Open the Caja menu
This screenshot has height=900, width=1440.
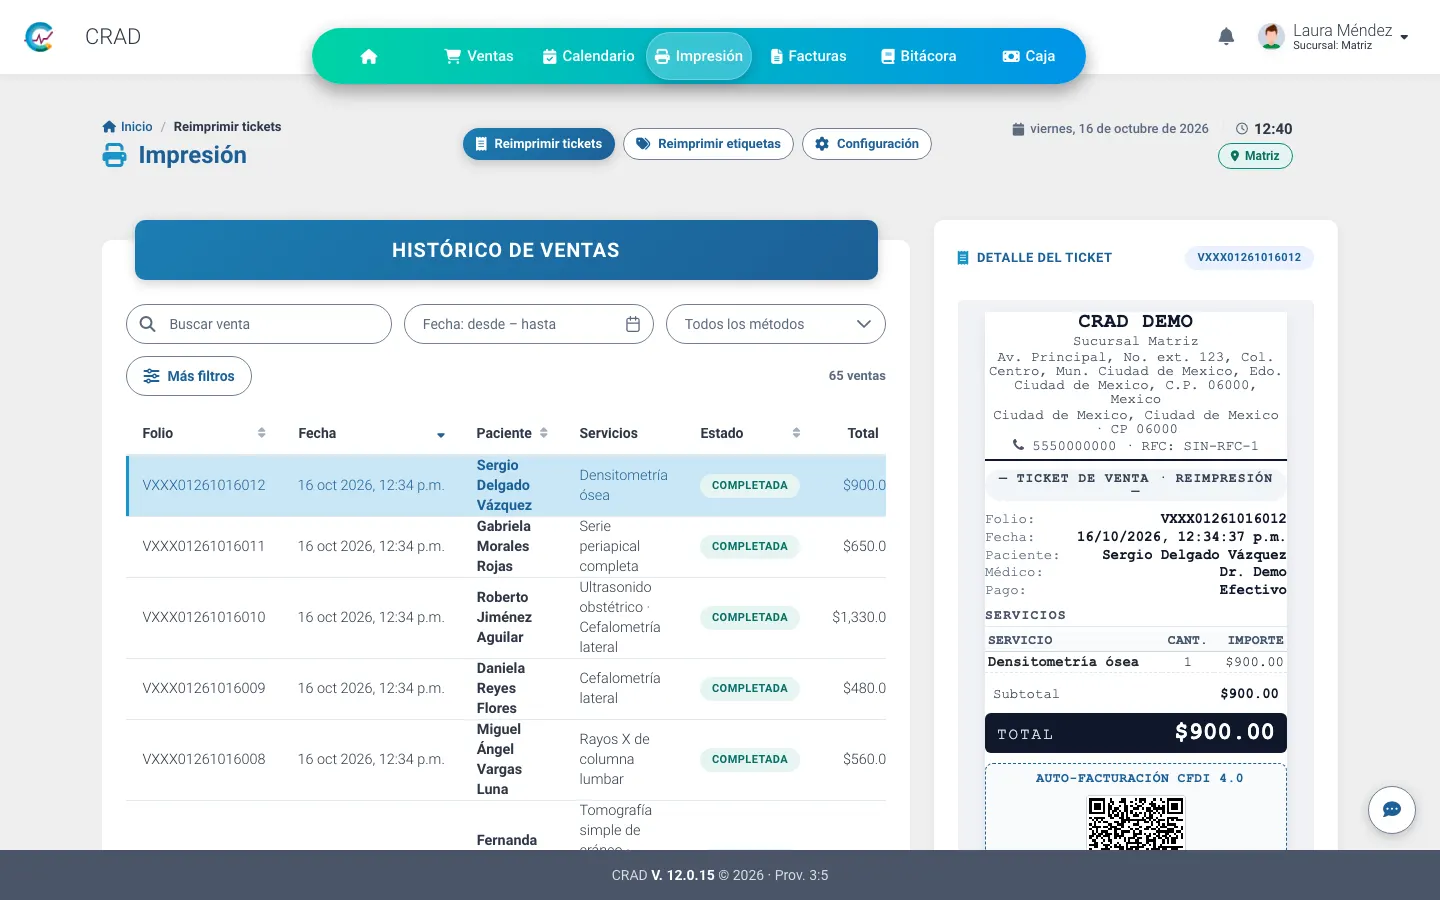click(1029, 56)
